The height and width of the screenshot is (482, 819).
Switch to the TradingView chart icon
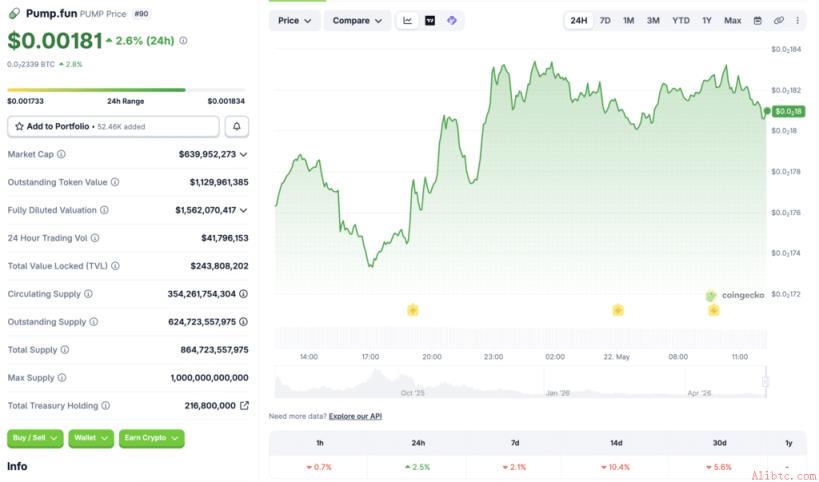430,21
